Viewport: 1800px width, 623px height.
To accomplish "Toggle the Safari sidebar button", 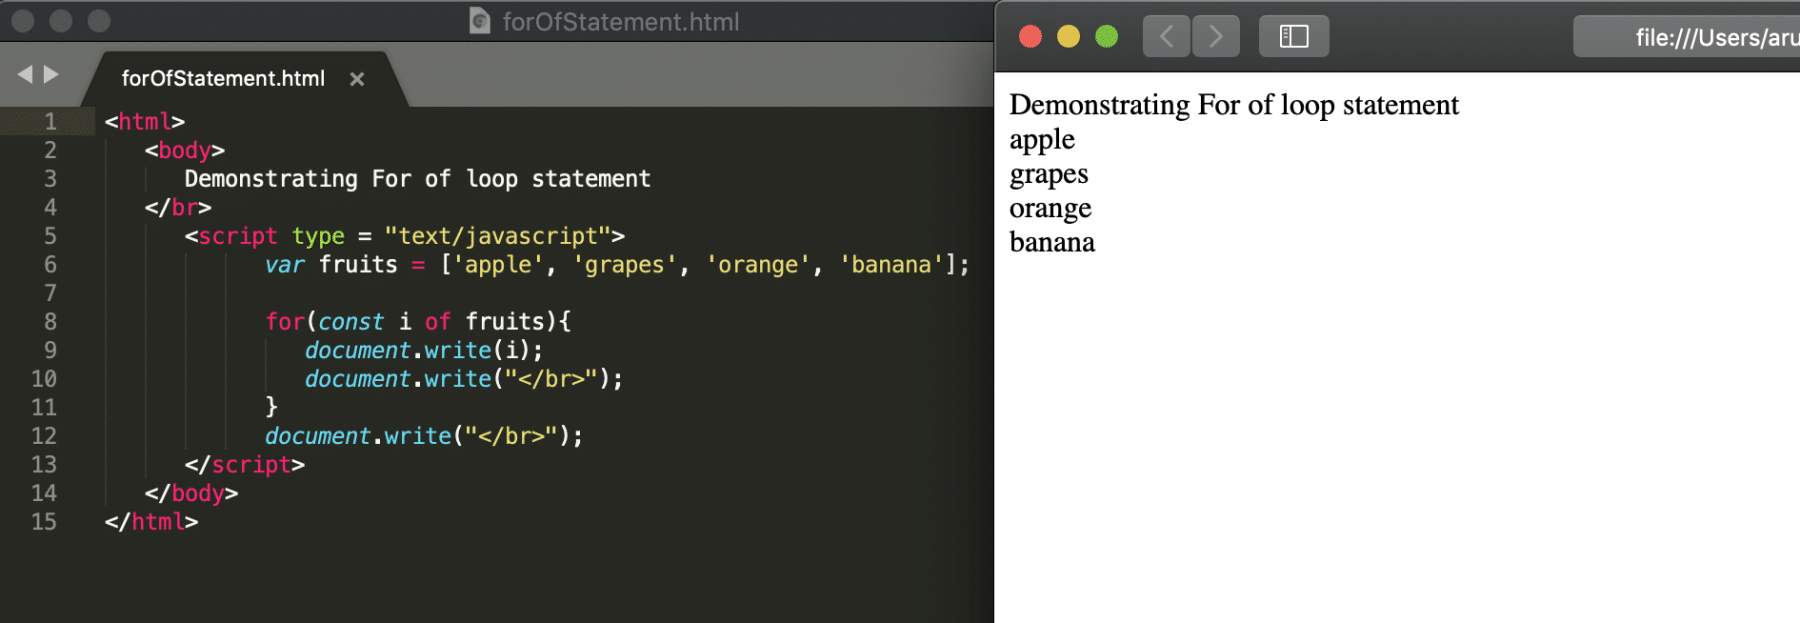I will (1293, 37).
